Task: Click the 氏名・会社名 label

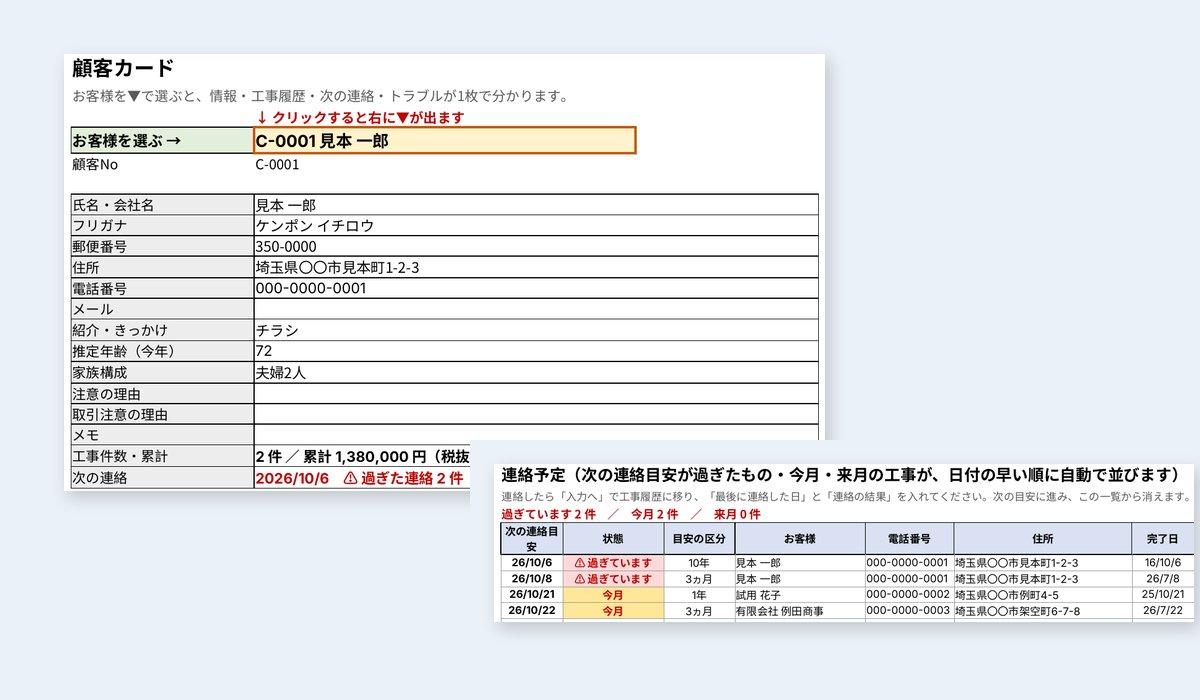Action: [162, 205]
